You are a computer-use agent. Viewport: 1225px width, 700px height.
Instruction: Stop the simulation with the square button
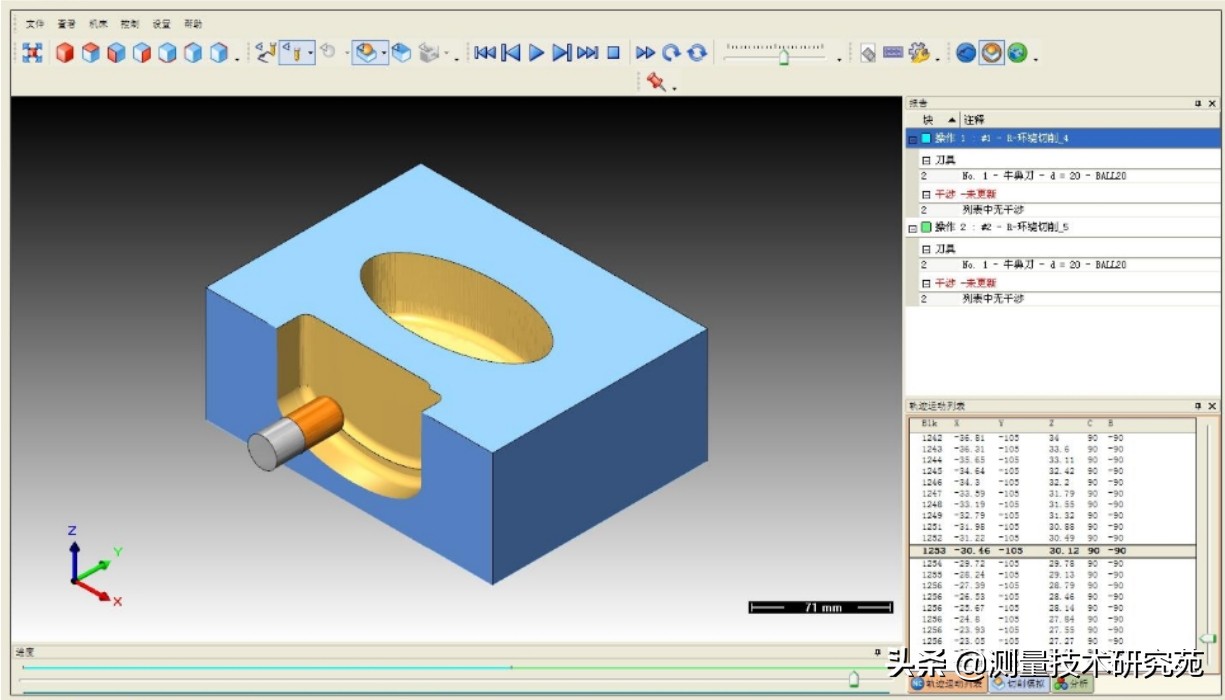tap(614, 53)
